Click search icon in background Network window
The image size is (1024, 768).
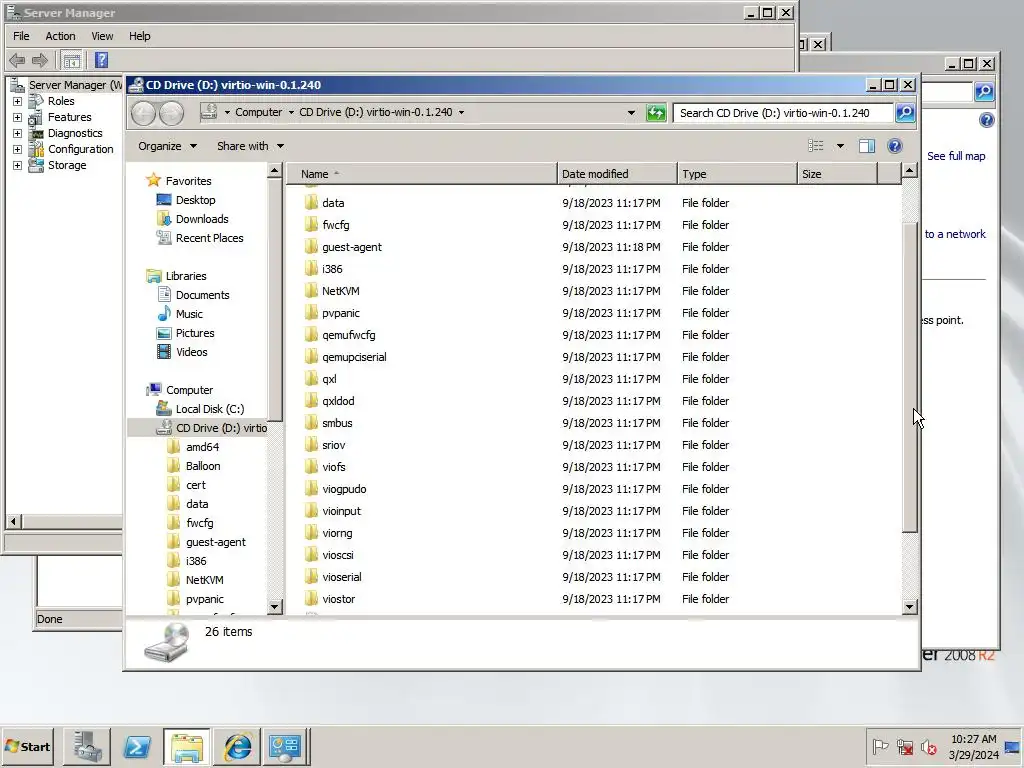pyautogui.click(x=984, y=91)
